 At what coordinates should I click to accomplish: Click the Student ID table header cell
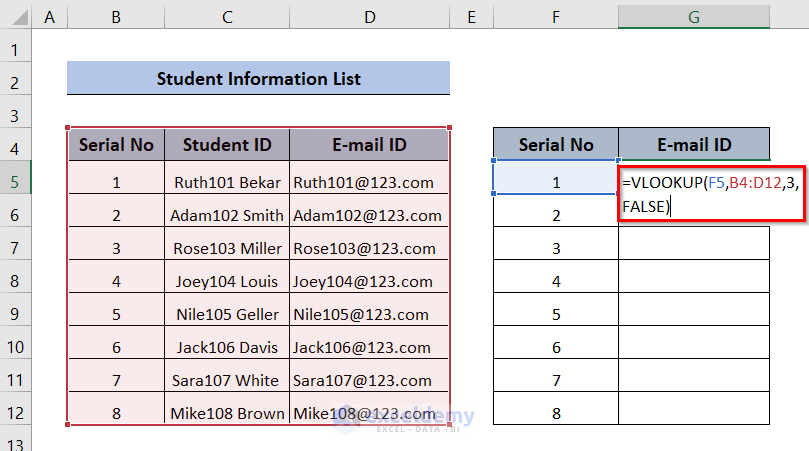pos(227,145)
